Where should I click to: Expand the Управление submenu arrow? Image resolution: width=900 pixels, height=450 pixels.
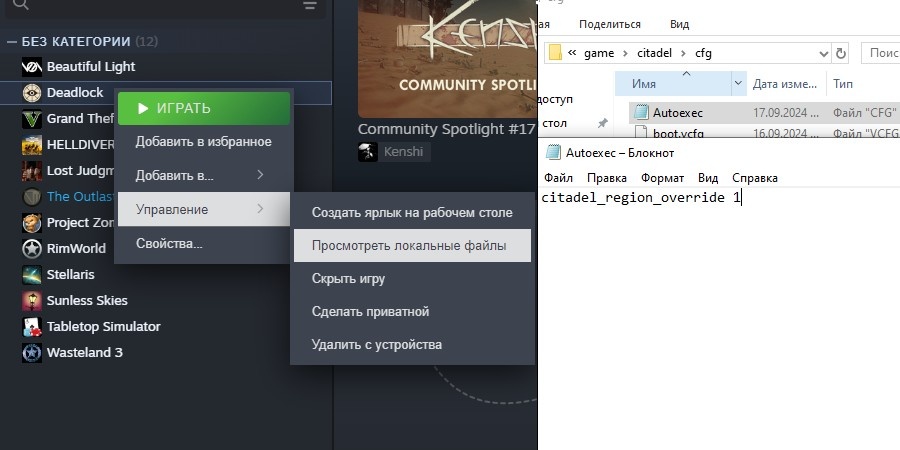pos(260,208)
